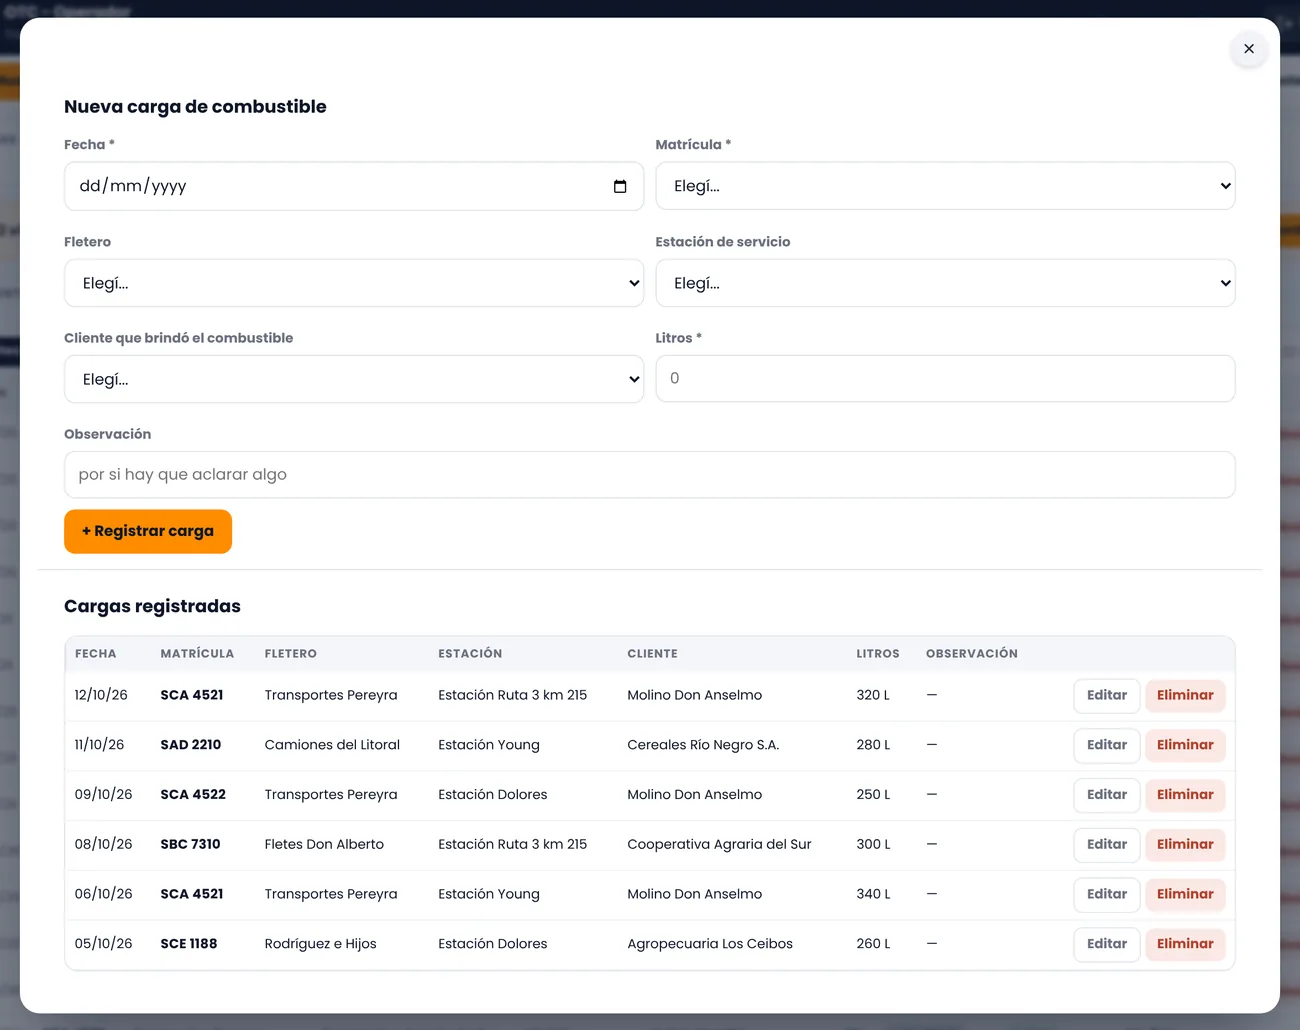
Task: Click the Cargas registradas heading
Action: point(152,606)
